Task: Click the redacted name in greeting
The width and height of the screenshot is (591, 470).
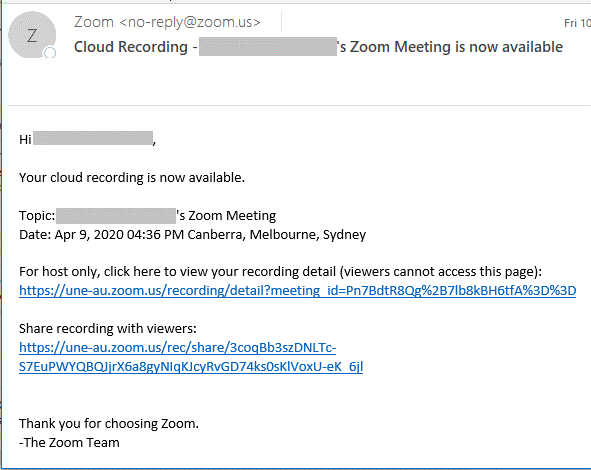Action: coord(93,138)
